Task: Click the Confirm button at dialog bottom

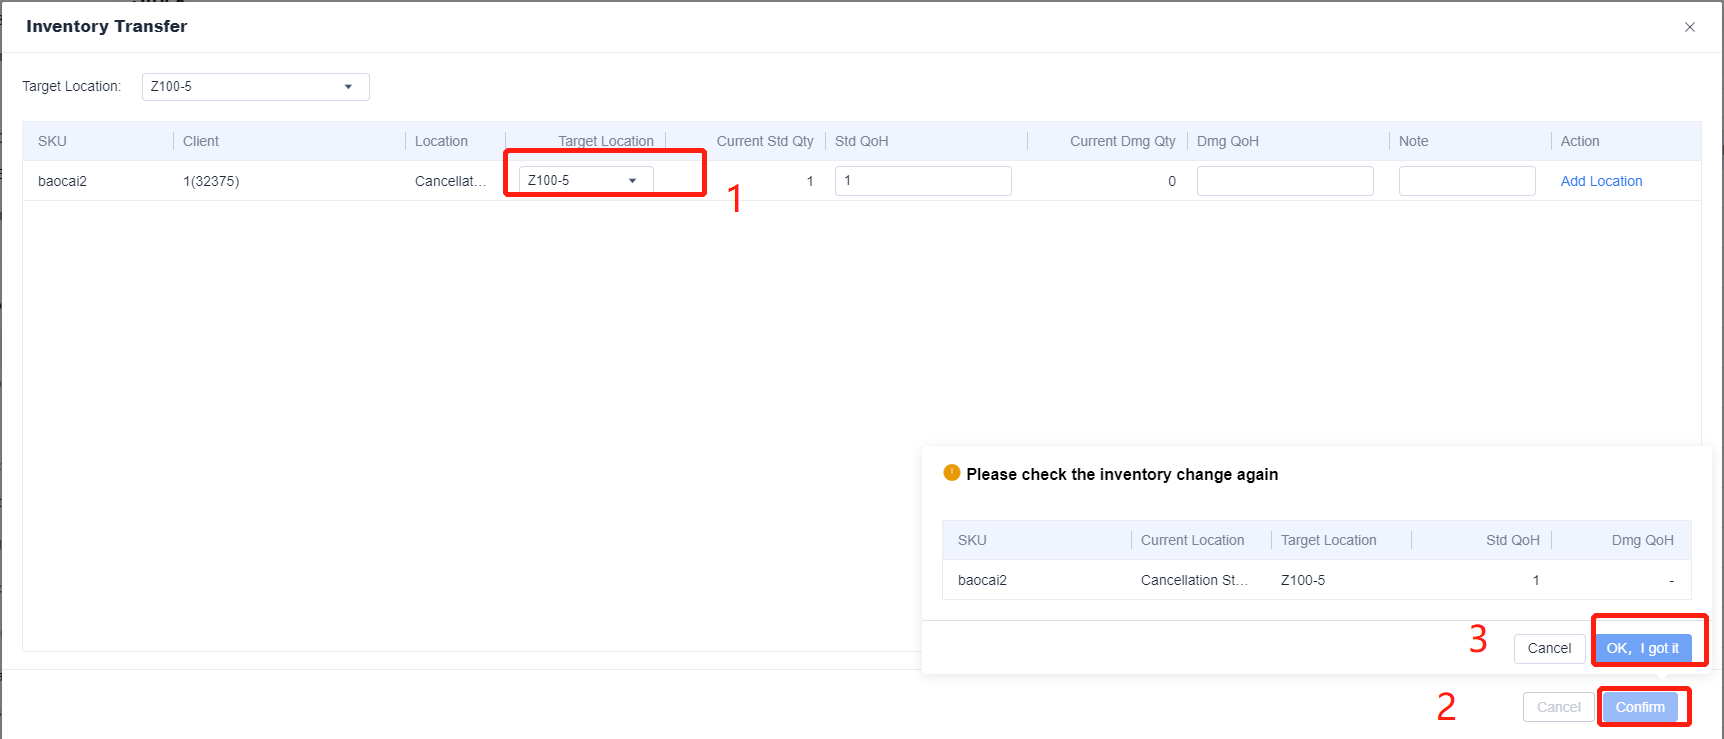Action: coord(1640,707)
